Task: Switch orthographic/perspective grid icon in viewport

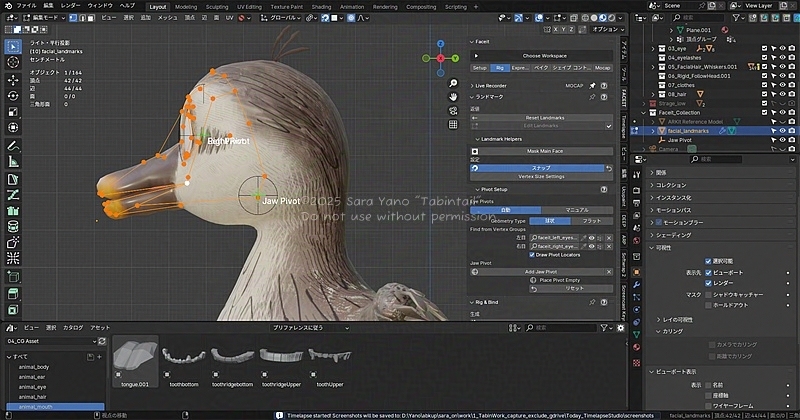Action: [453, 125]
